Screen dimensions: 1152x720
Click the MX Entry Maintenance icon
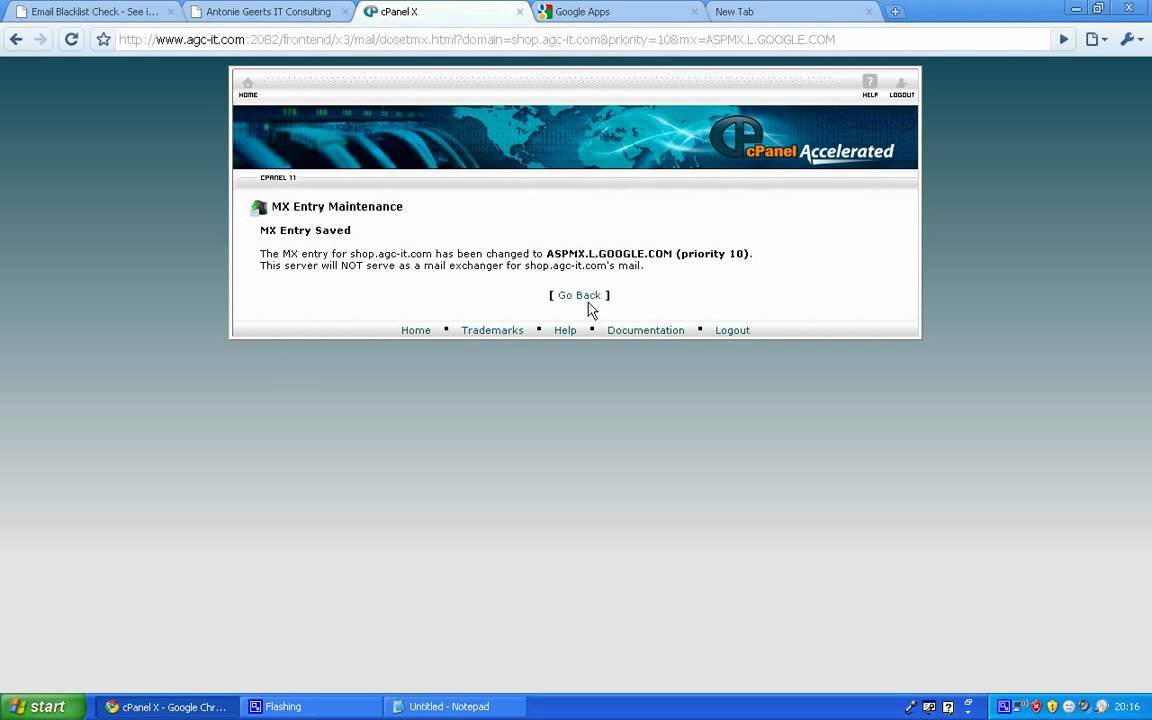[259, 207]
